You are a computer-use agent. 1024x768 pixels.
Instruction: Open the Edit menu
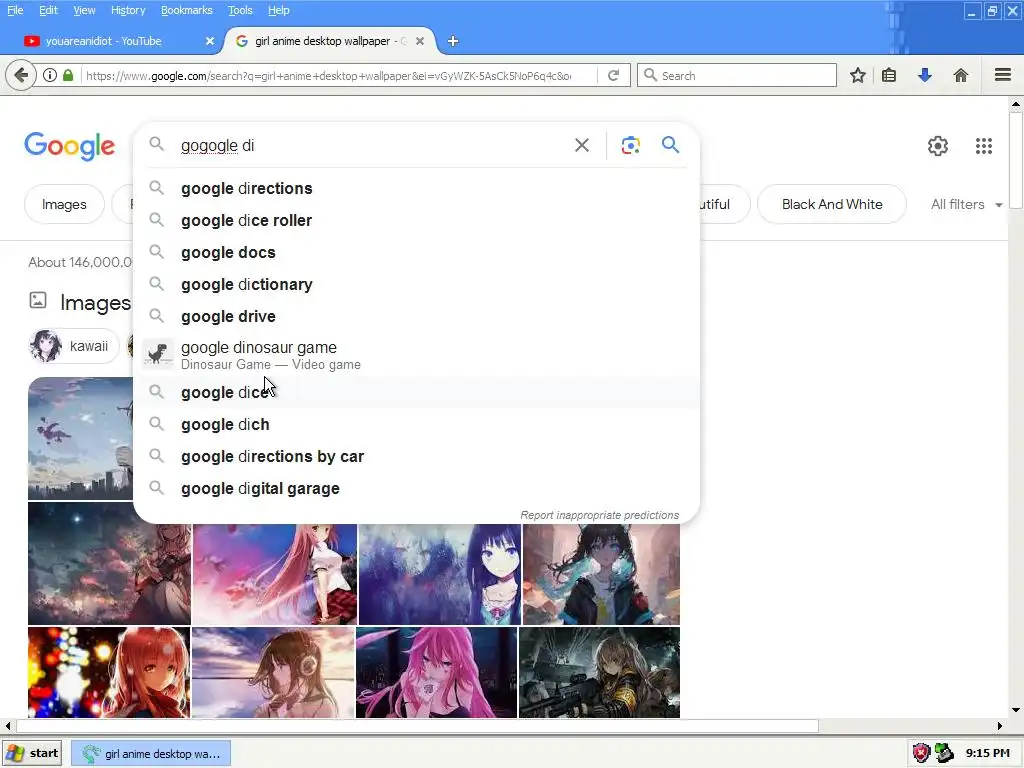point(48,10)
